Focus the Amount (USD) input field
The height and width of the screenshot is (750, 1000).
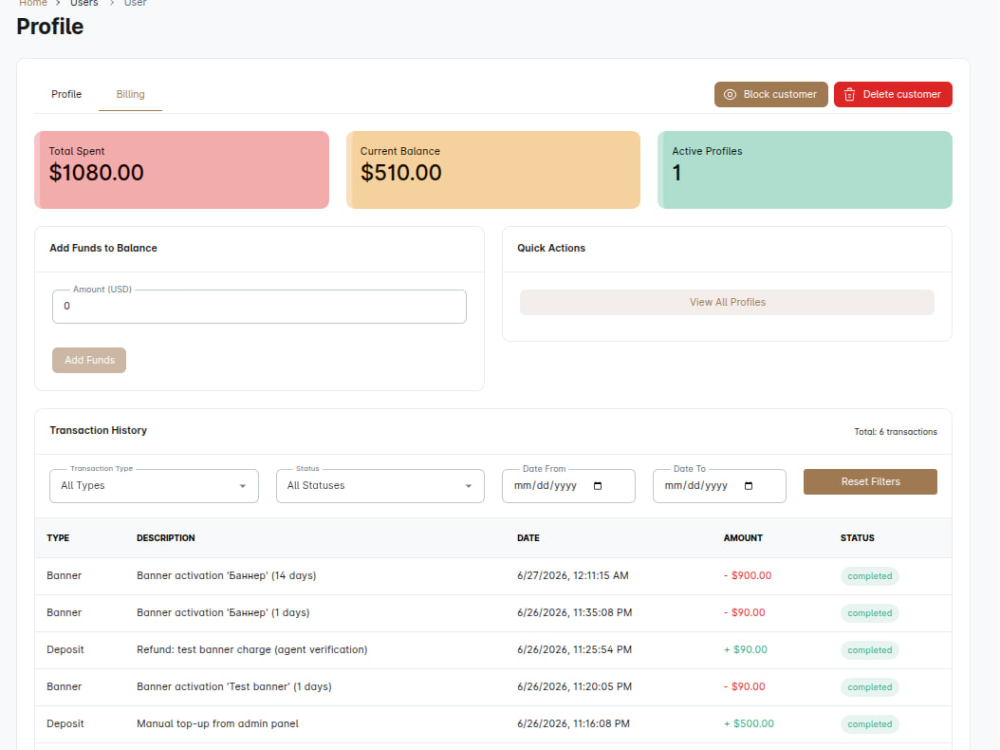[259, 306]
